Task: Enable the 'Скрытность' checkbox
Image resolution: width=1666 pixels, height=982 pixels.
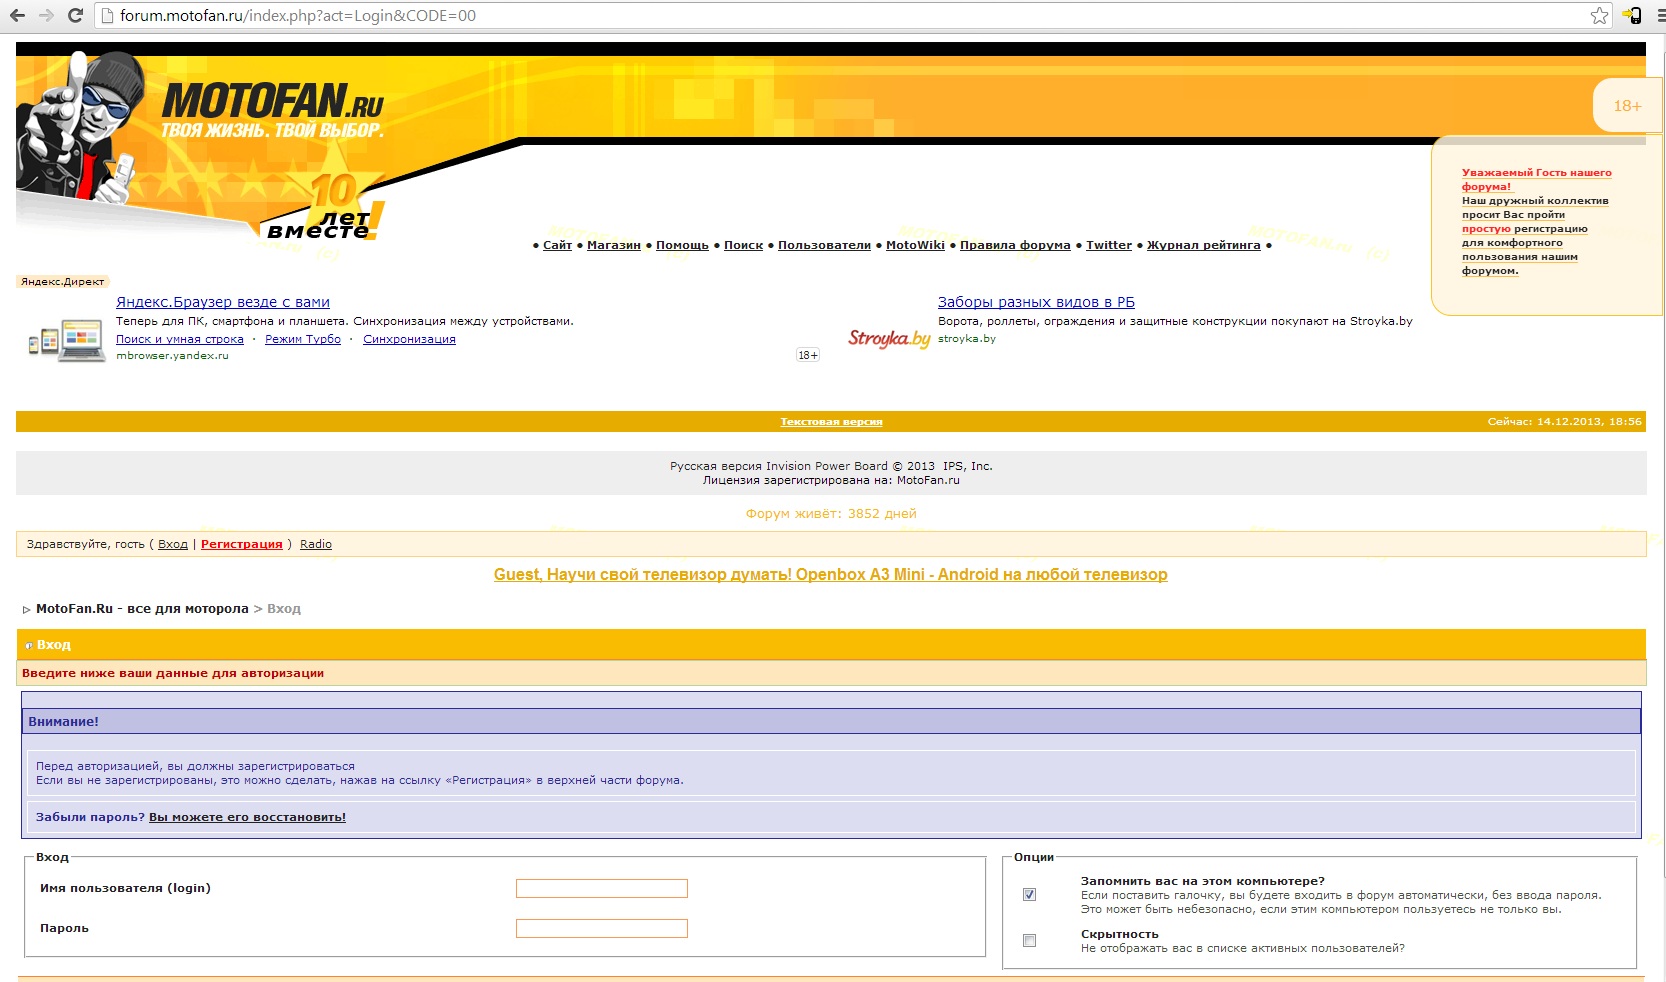Action: 1029,940
